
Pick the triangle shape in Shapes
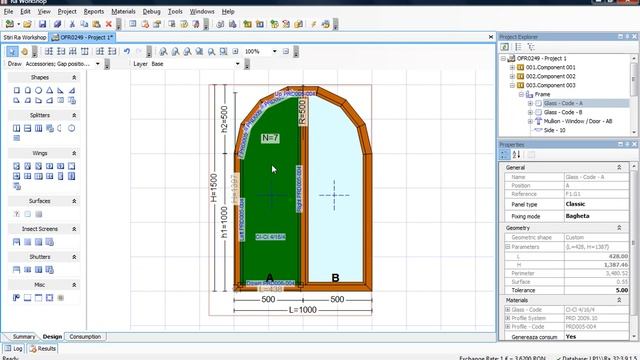49,90
